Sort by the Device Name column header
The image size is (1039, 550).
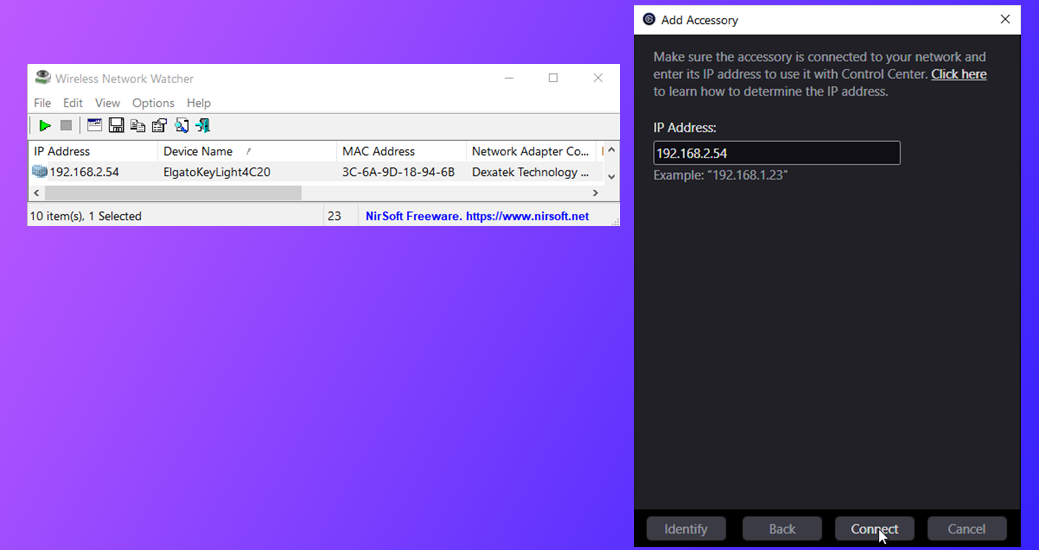pyautogui.click(x=247, y=151)
